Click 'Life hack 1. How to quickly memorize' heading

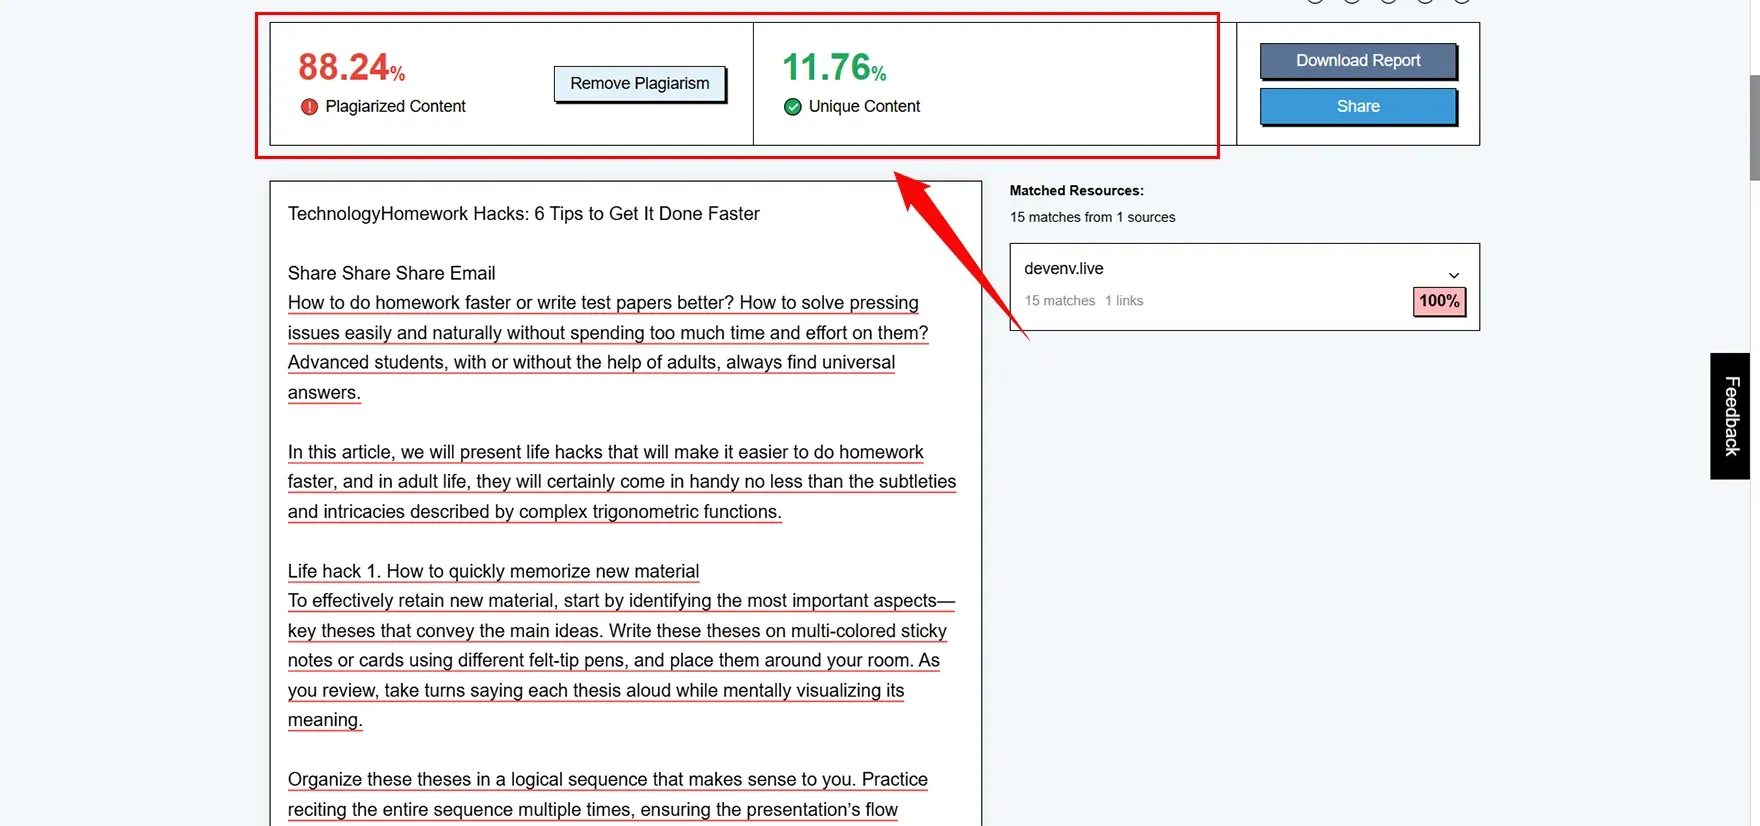click(x=493, y=571)
